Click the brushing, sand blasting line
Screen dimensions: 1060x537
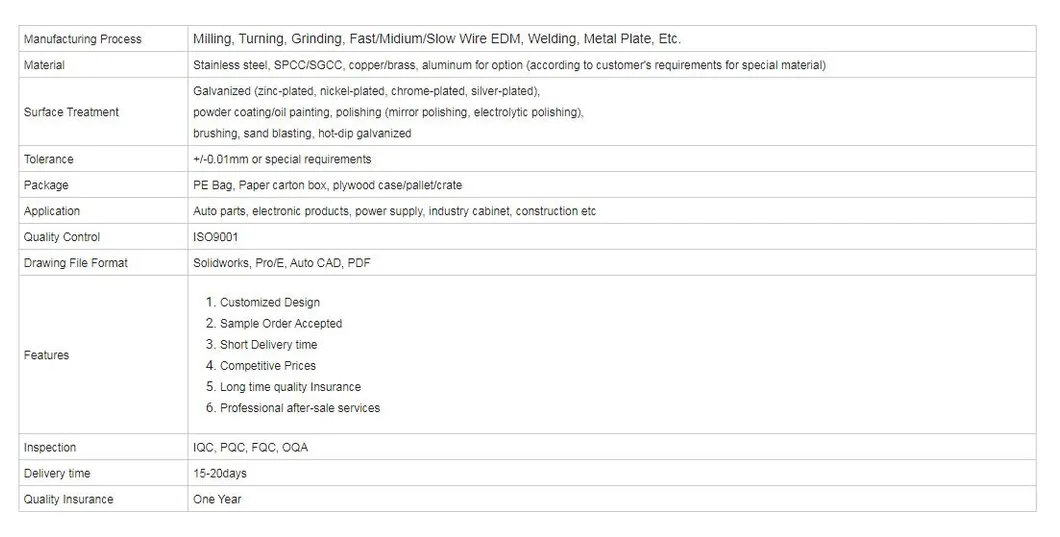click(x=302, y=133)
